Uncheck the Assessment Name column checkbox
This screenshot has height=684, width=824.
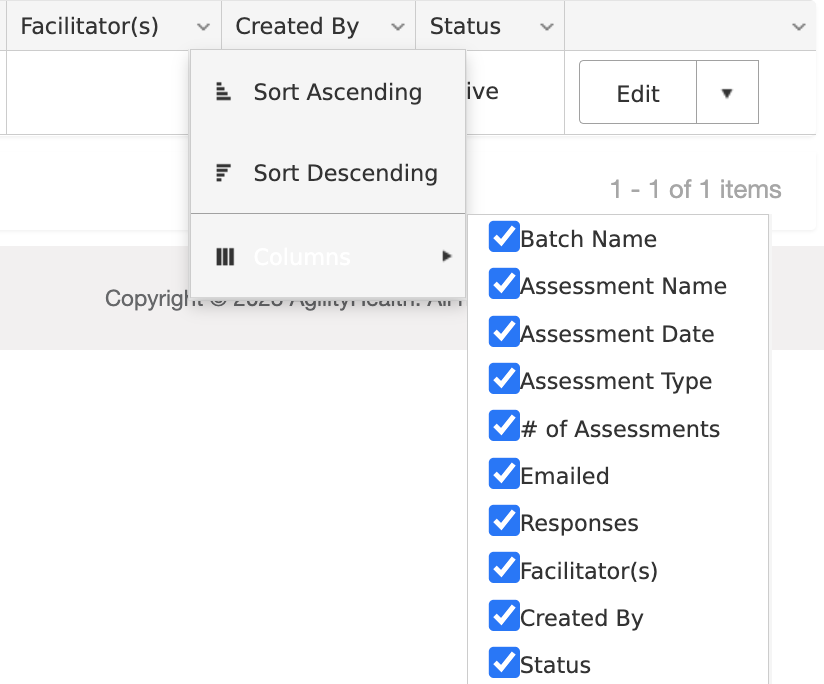504,284
